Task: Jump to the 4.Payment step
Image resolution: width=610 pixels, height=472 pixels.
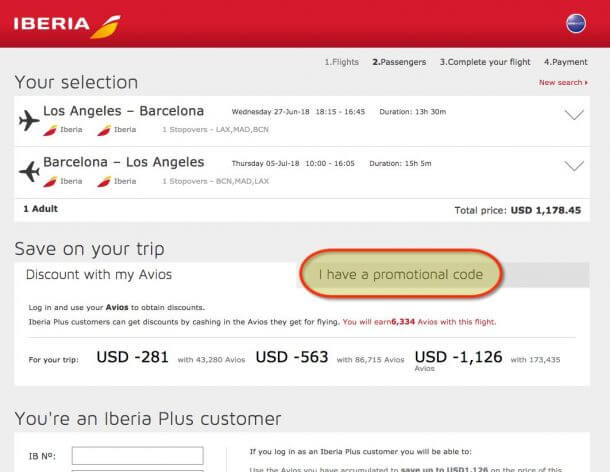Action: pyautogui.click(x=566, y=62)
